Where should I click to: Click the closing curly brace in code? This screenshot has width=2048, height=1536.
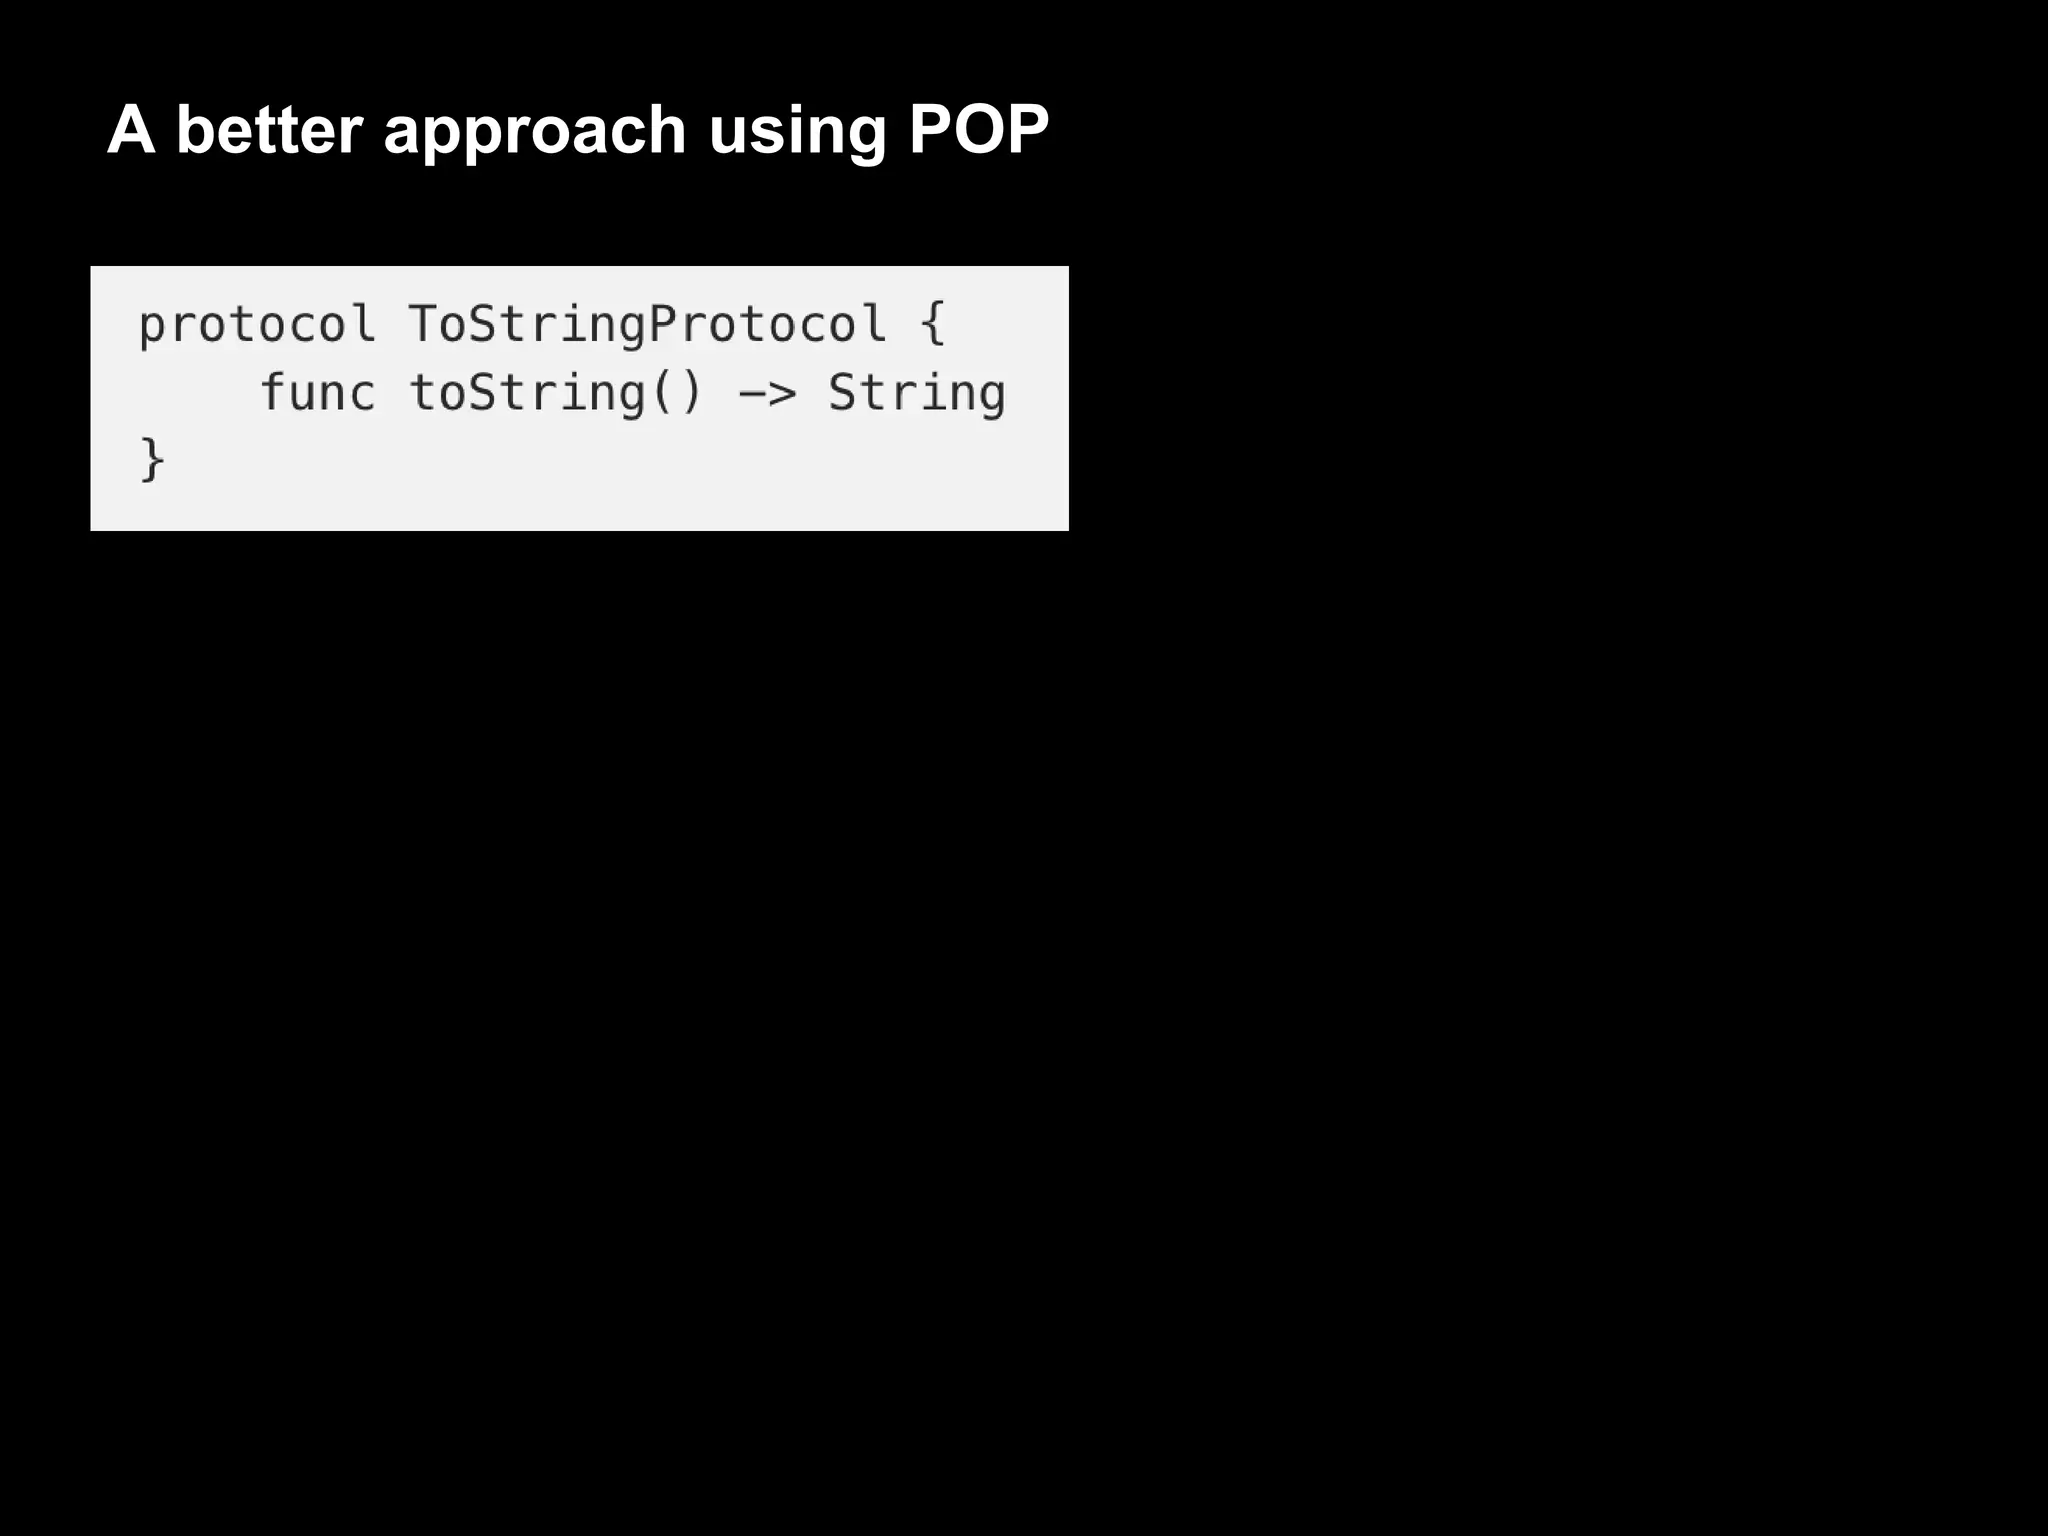pyautogui.click(x=152, y=460)
